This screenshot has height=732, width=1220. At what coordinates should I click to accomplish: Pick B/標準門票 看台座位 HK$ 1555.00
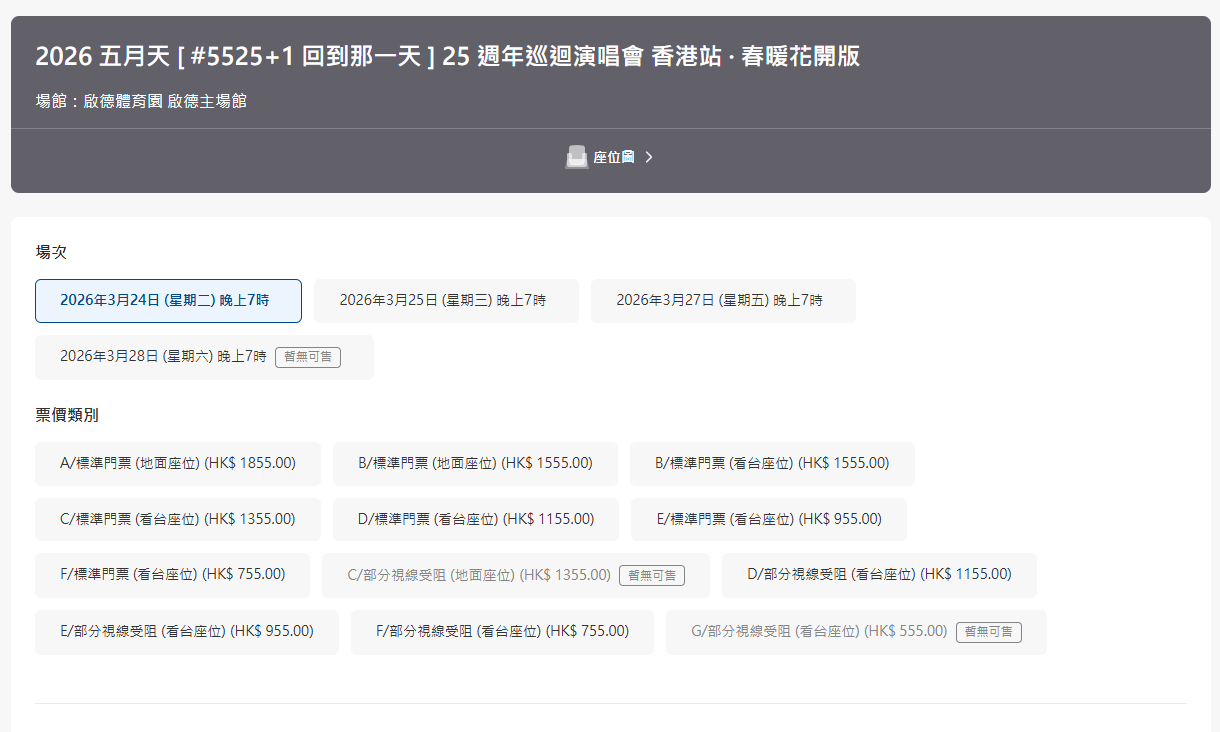click(x=772, y=463)
